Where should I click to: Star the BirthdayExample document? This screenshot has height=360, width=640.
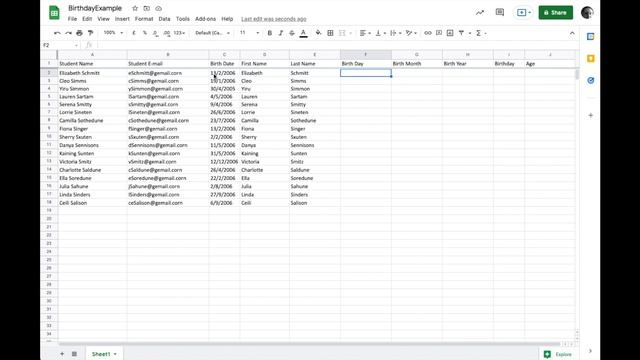pyautogui.click(x=135, y=8)
